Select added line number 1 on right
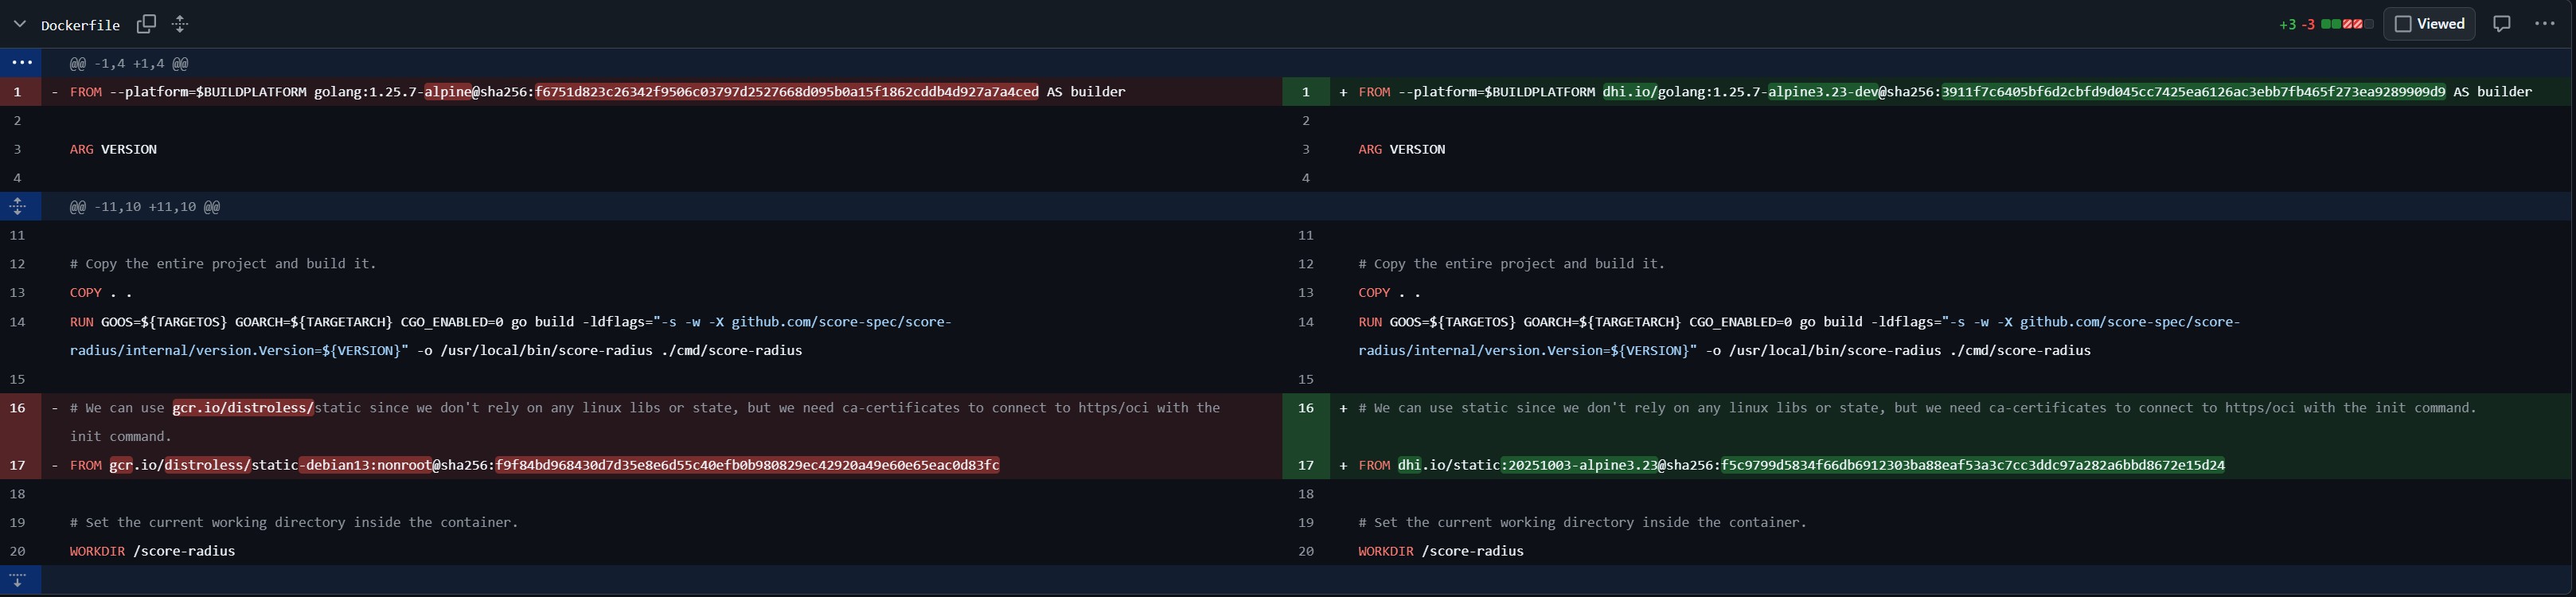The image size is (2576, 597). 1305,92
